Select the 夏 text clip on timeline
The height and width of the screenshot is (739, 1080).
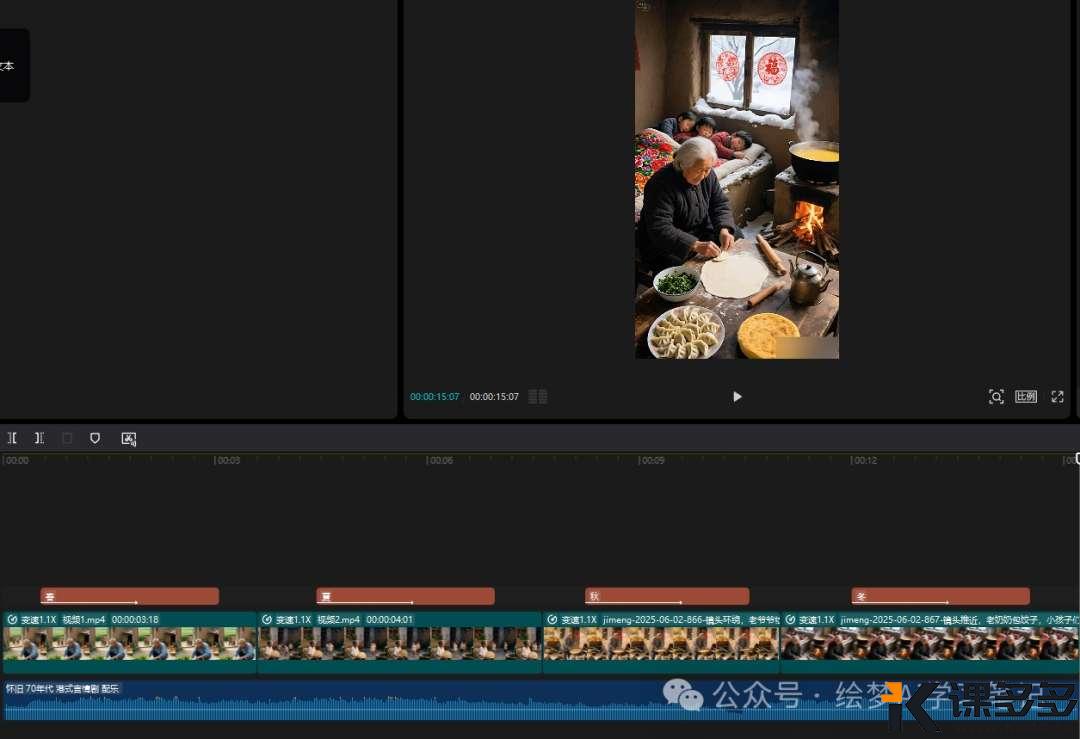point(405,596)
